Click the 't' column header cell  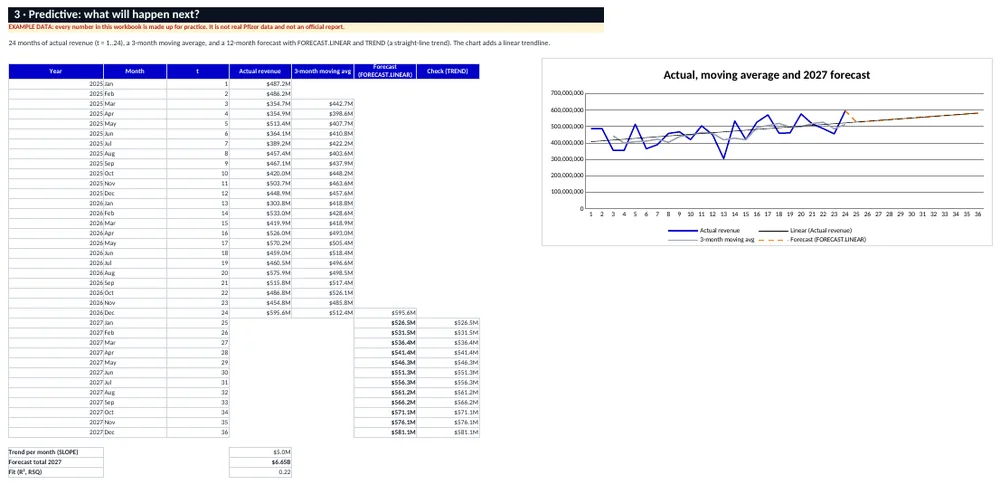pyautogui.click(x=198, y=71)
